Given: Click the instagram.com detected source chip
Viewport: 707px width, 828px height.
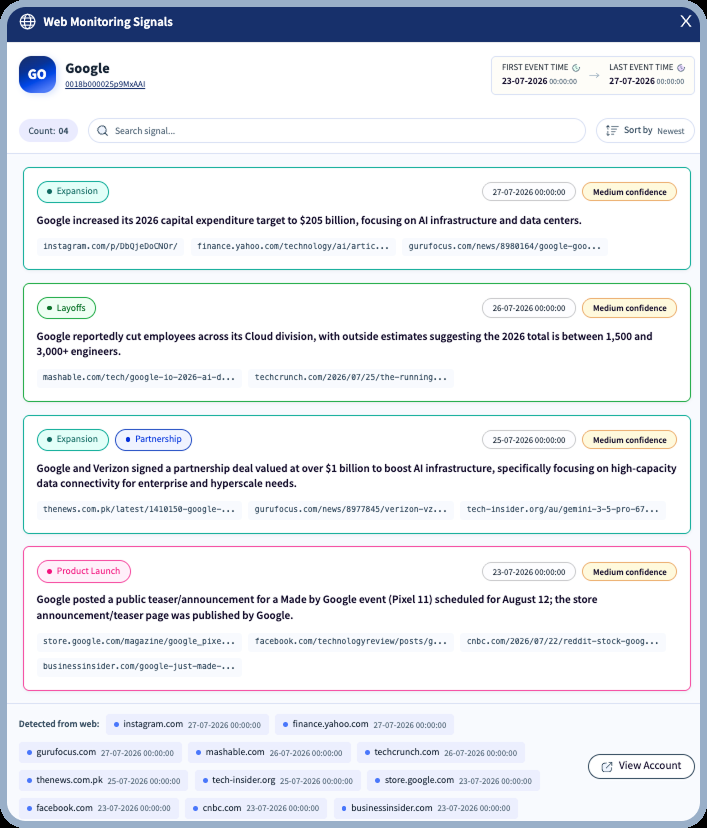Looking at the screenshot, I should point(187,724).
